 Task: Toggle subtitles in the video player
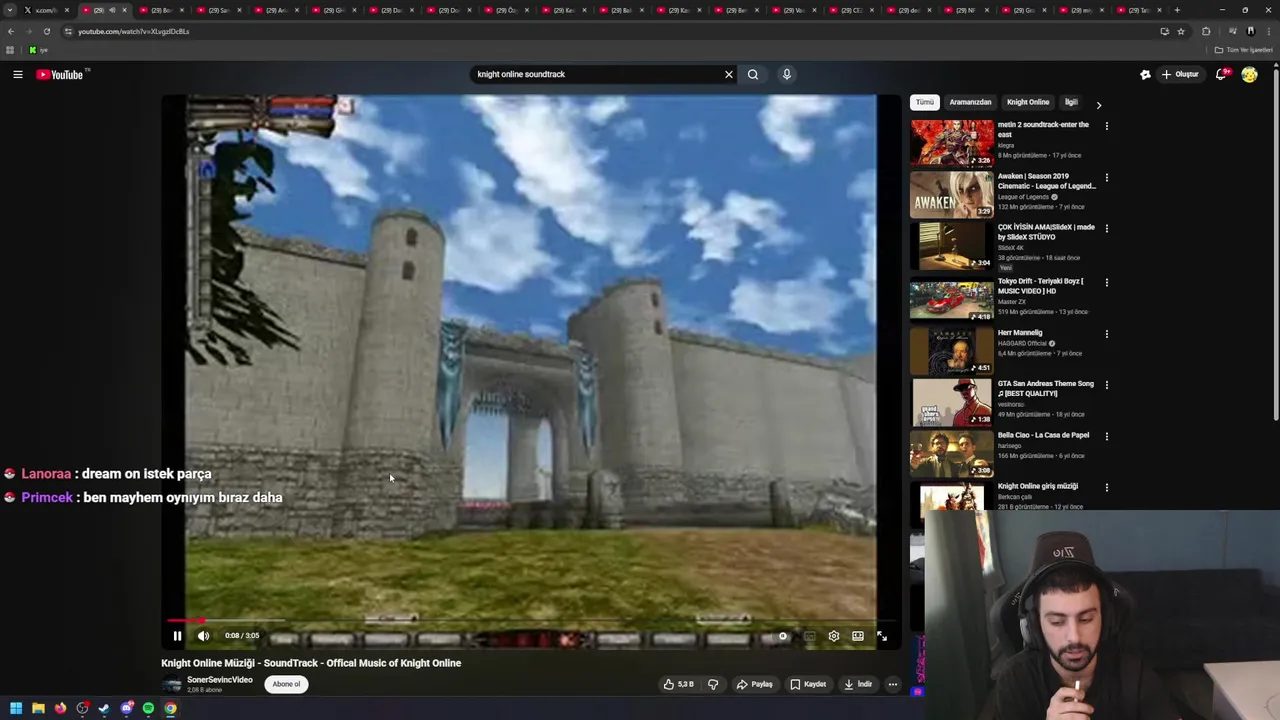809,636
